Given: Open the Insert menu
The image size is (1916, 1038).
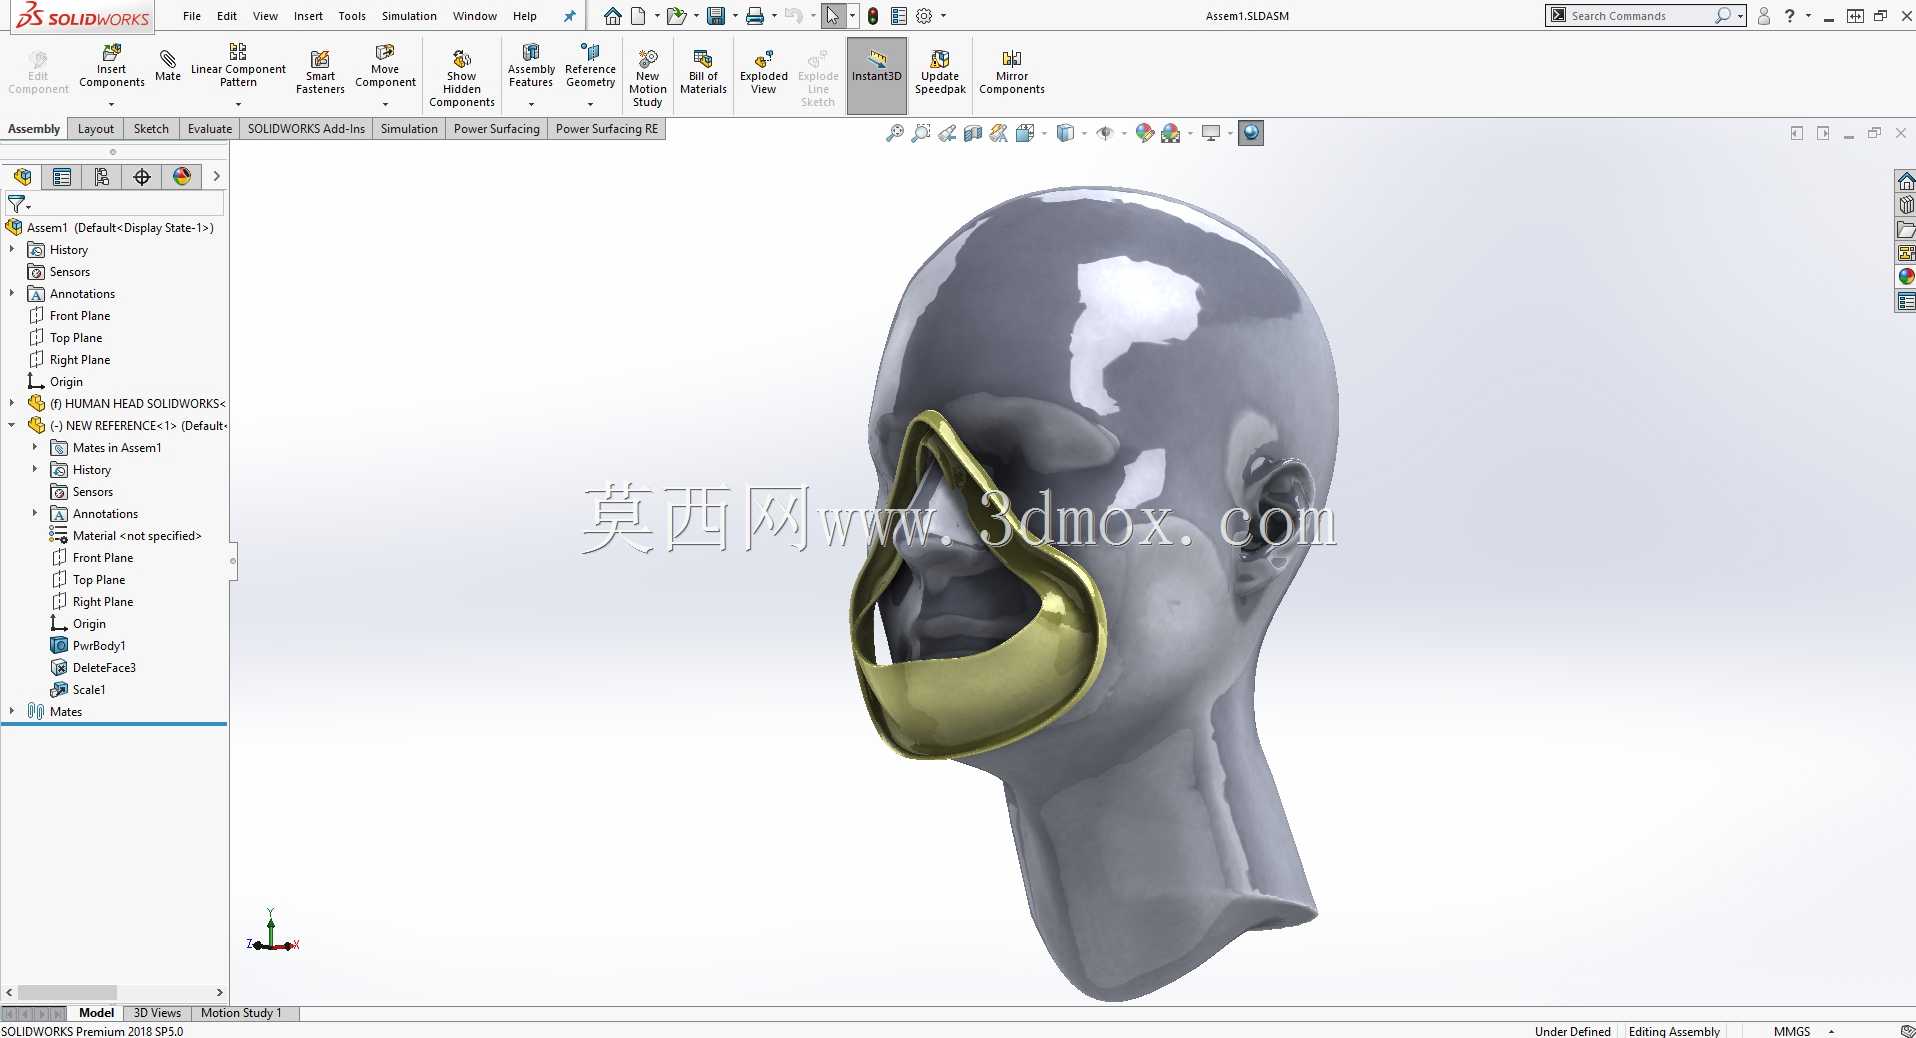Looking at the screenshot, I should click(308, 16).
